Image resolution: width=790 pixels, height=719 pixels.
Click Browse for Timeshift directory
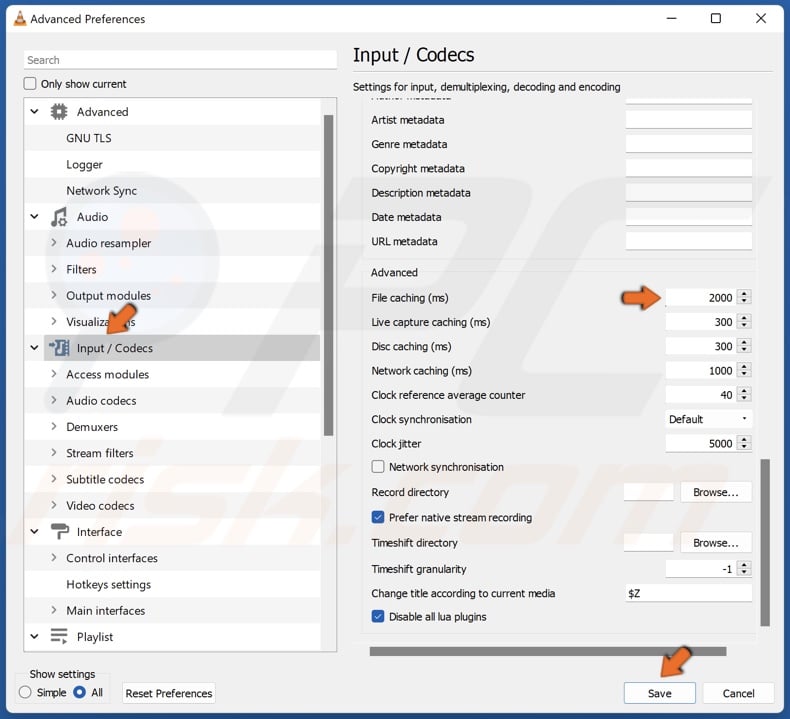pos(716,542)
